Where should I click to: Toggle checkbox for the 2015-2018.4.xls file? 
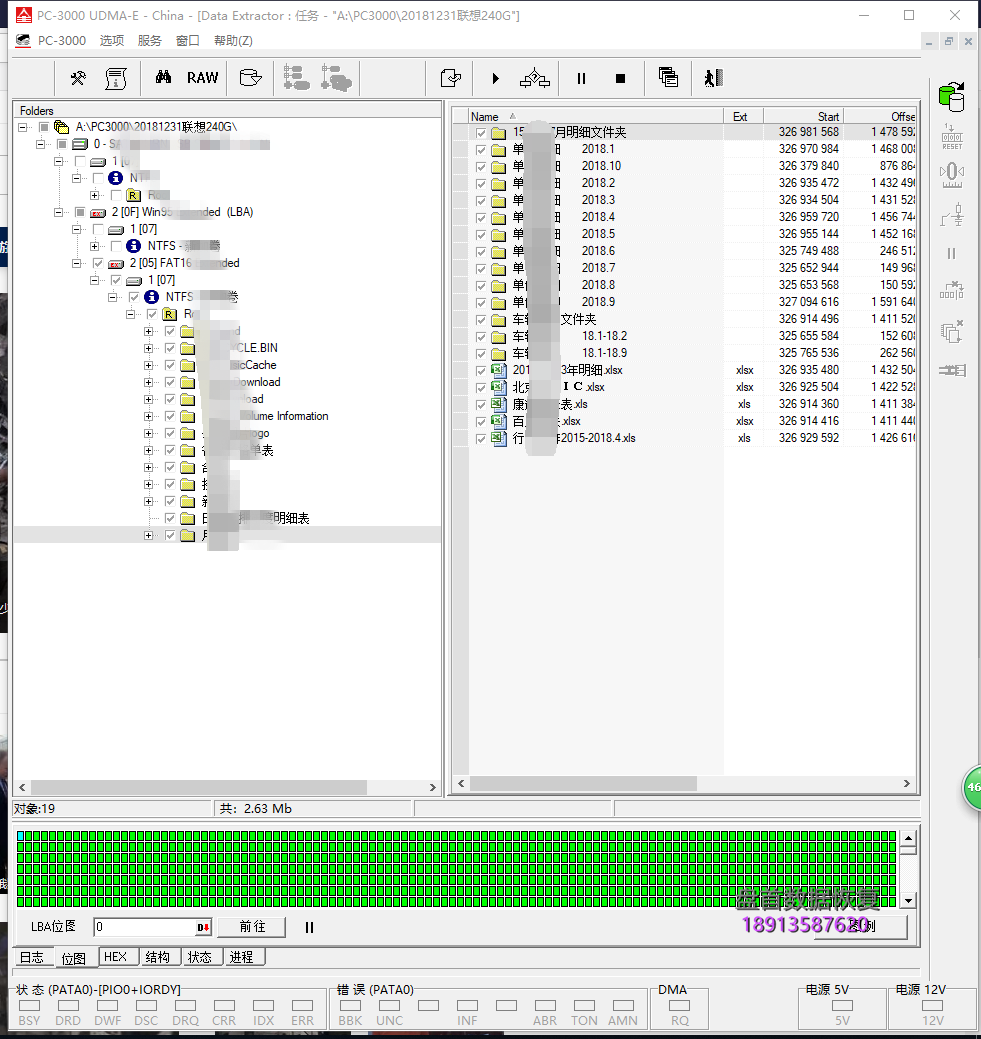click(481, 438)
